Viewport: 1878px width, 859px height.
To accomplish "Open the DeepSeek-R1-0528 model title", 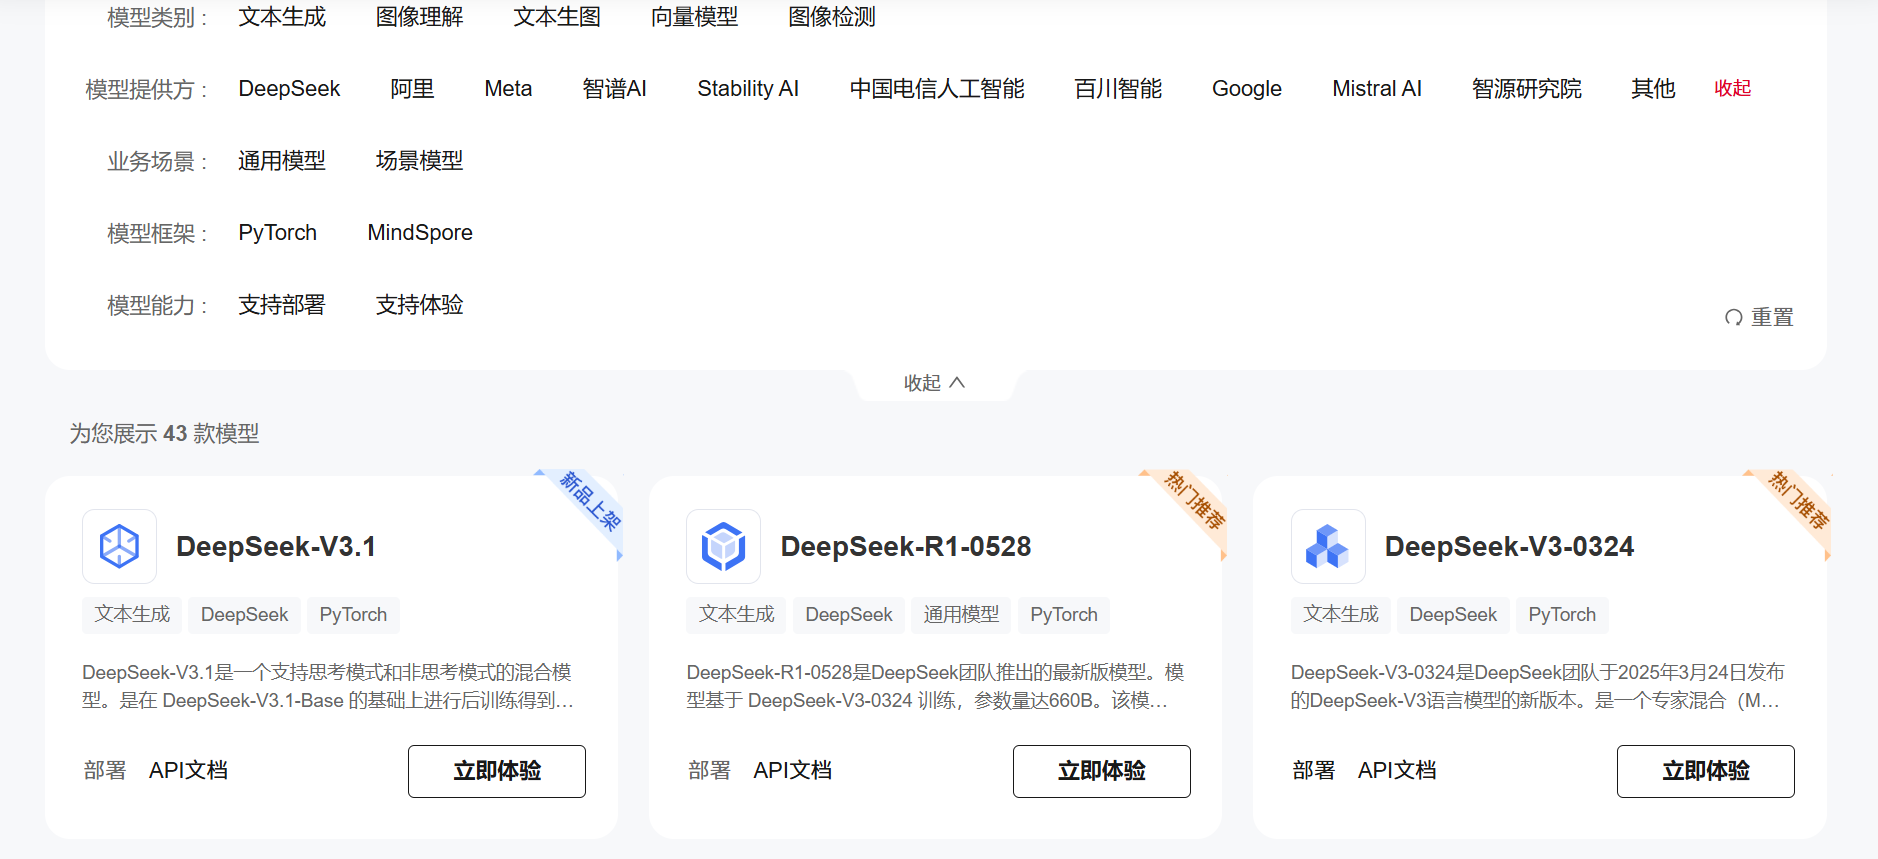I will pyautogui.click(x=905, y=547).
